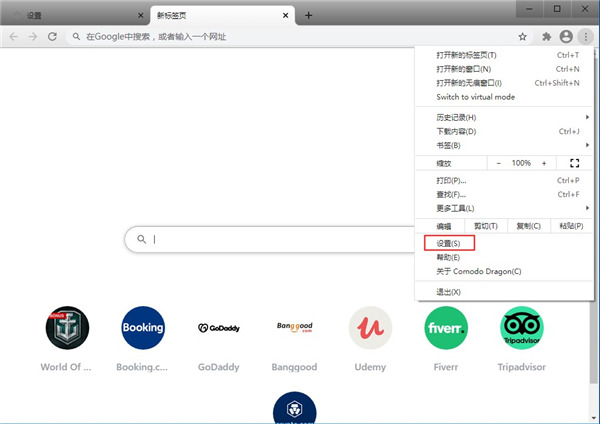
Task: Click the bookmark star icon
Action: (522, 36)
